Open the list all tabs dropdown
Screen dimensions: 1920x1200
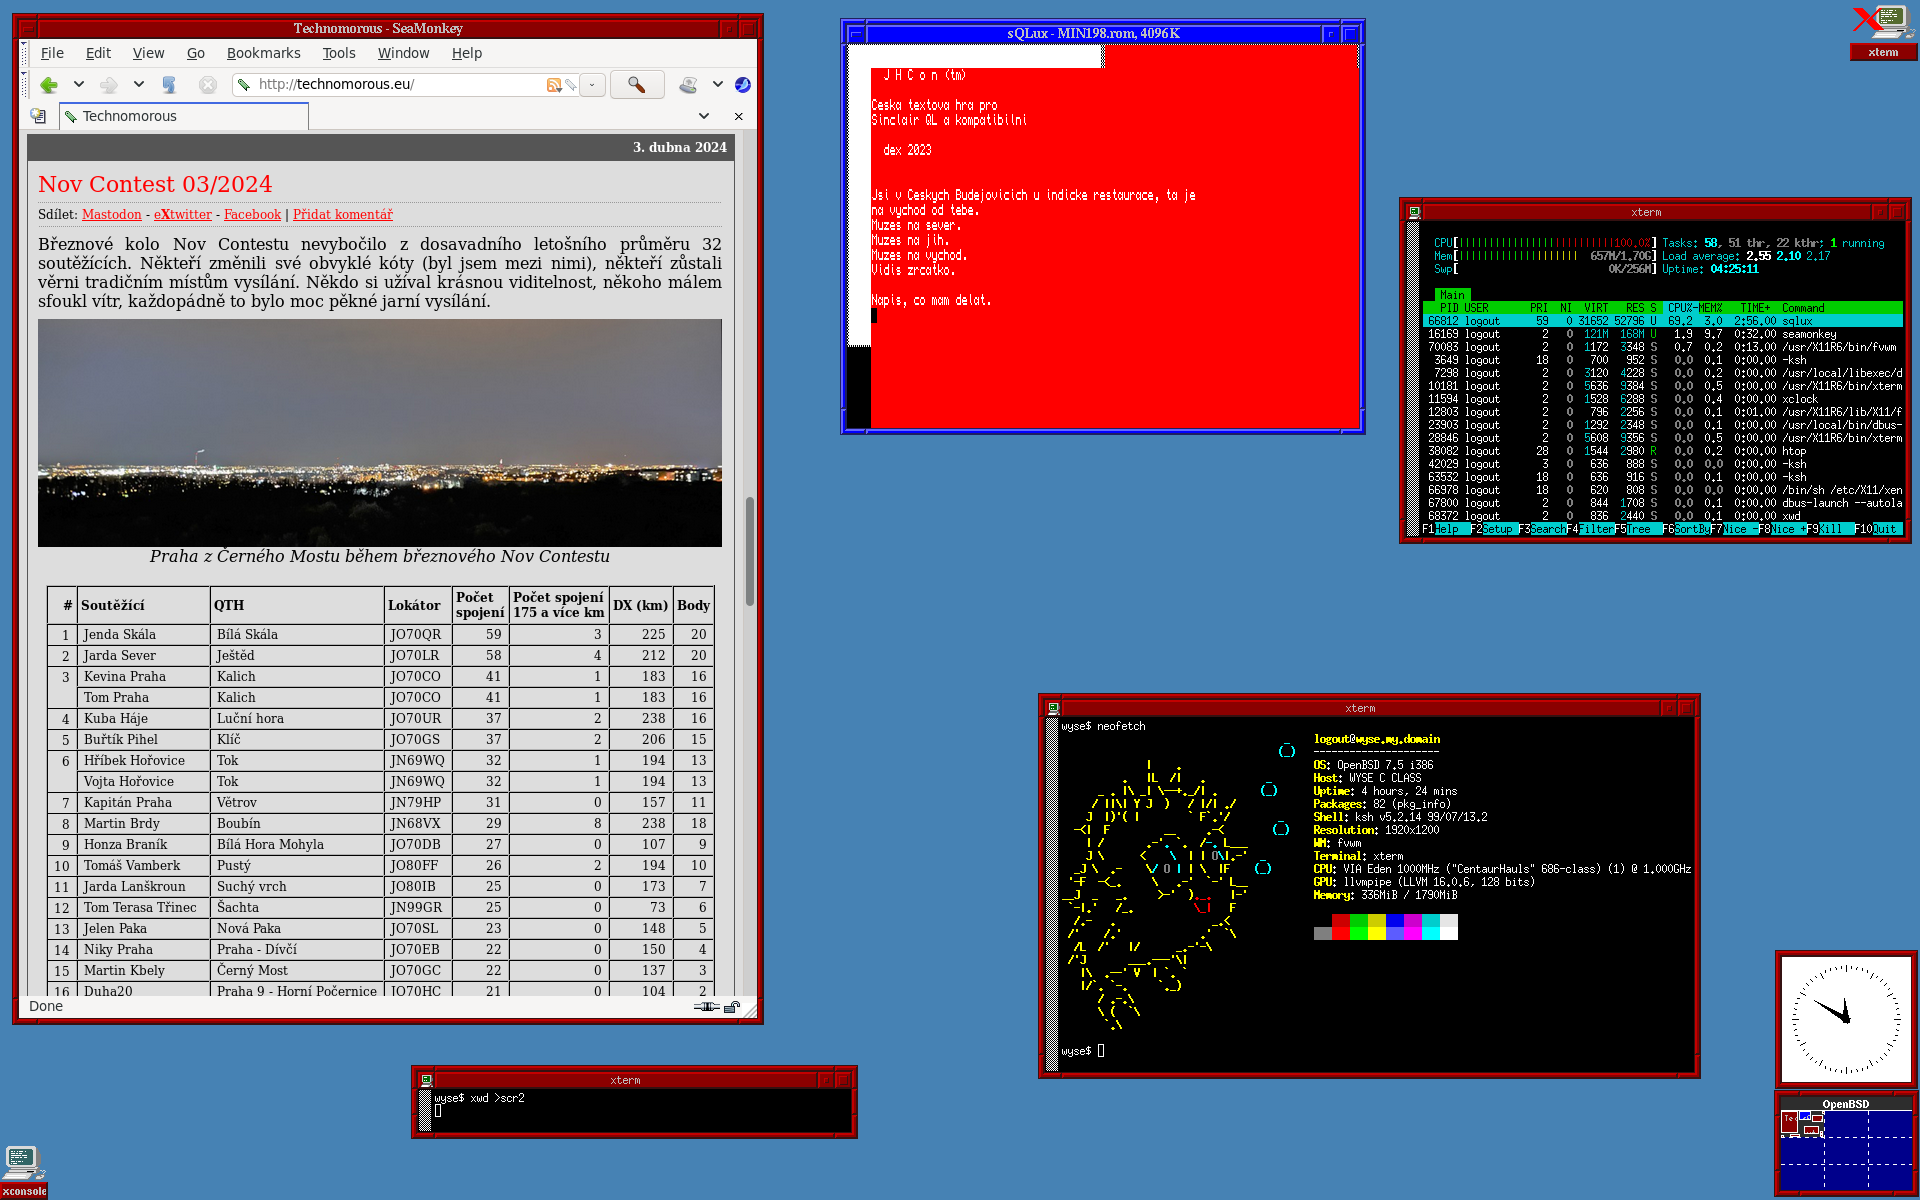click(x=704, y=116)
